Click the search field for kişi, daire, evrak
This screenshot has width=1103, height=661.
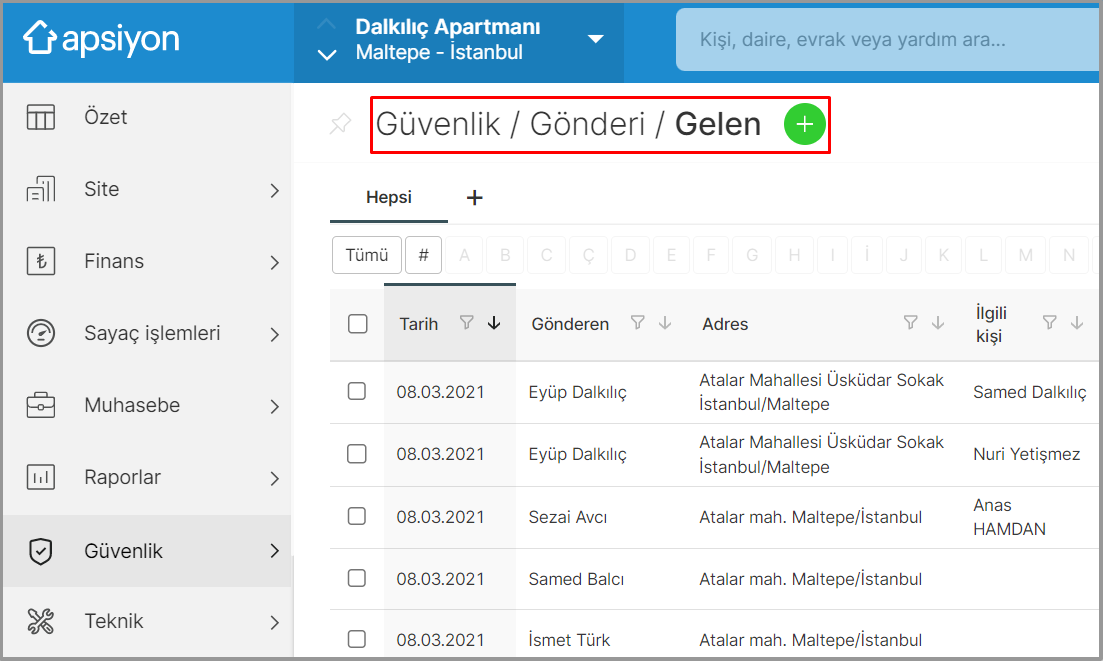(888, 39)
